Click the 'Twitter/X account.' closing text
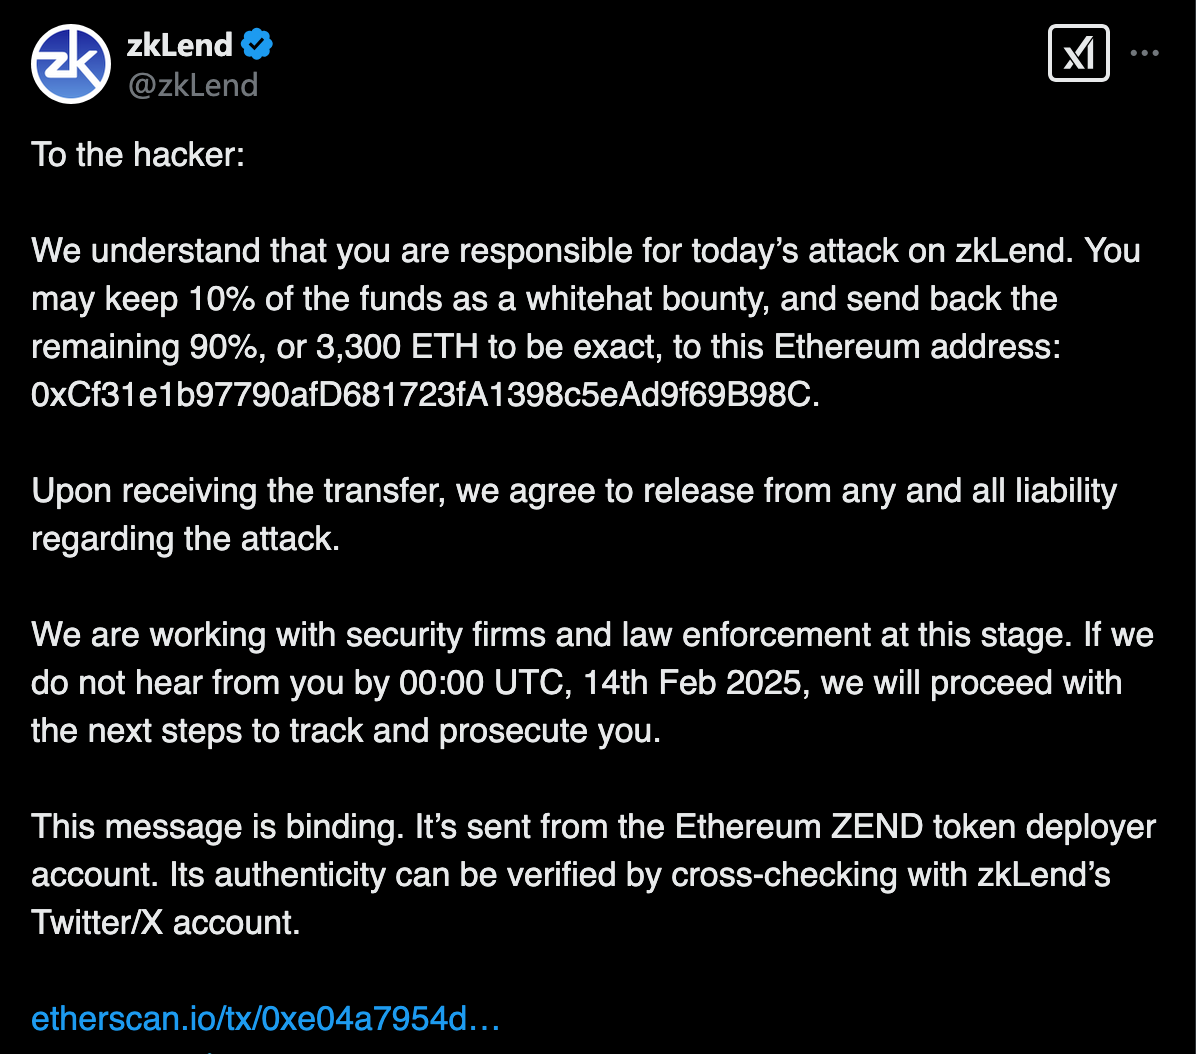This screenshot has height=1054, width=1196. [x=166, y=923]
